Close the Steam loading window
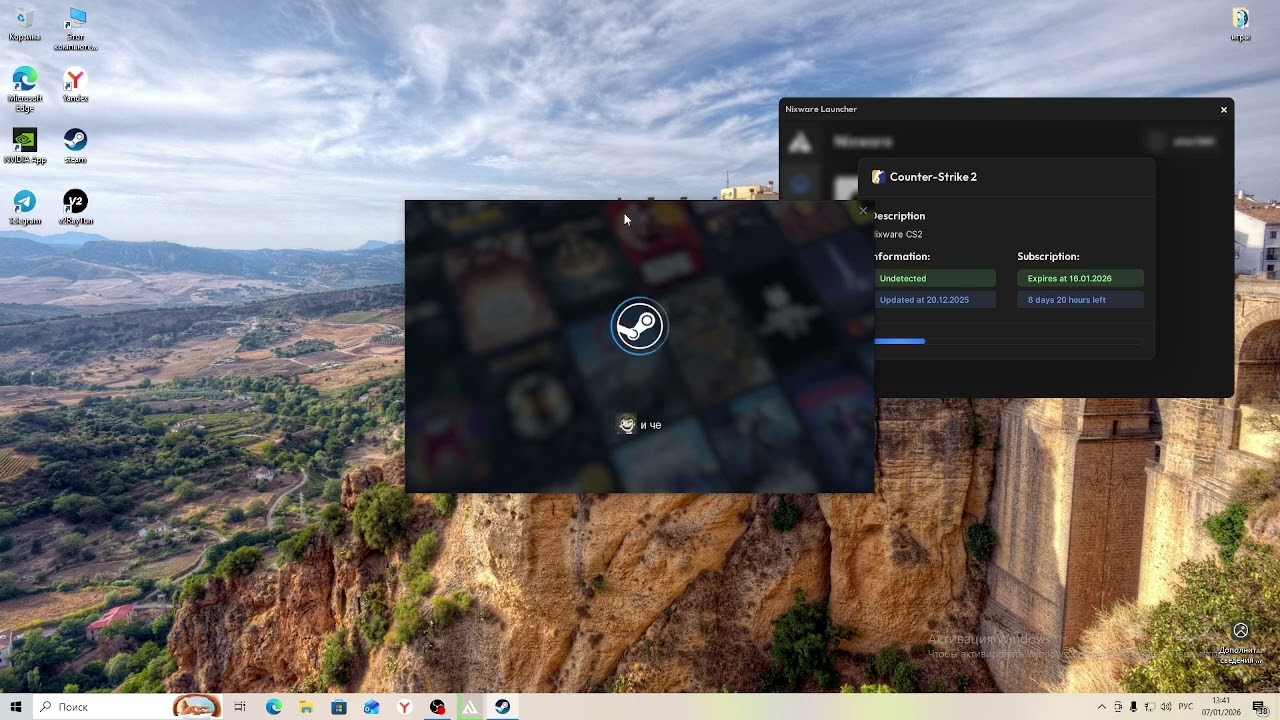The height and width of the screenshot is (720, 1280). pyautogui.click(x=863, y=210)
